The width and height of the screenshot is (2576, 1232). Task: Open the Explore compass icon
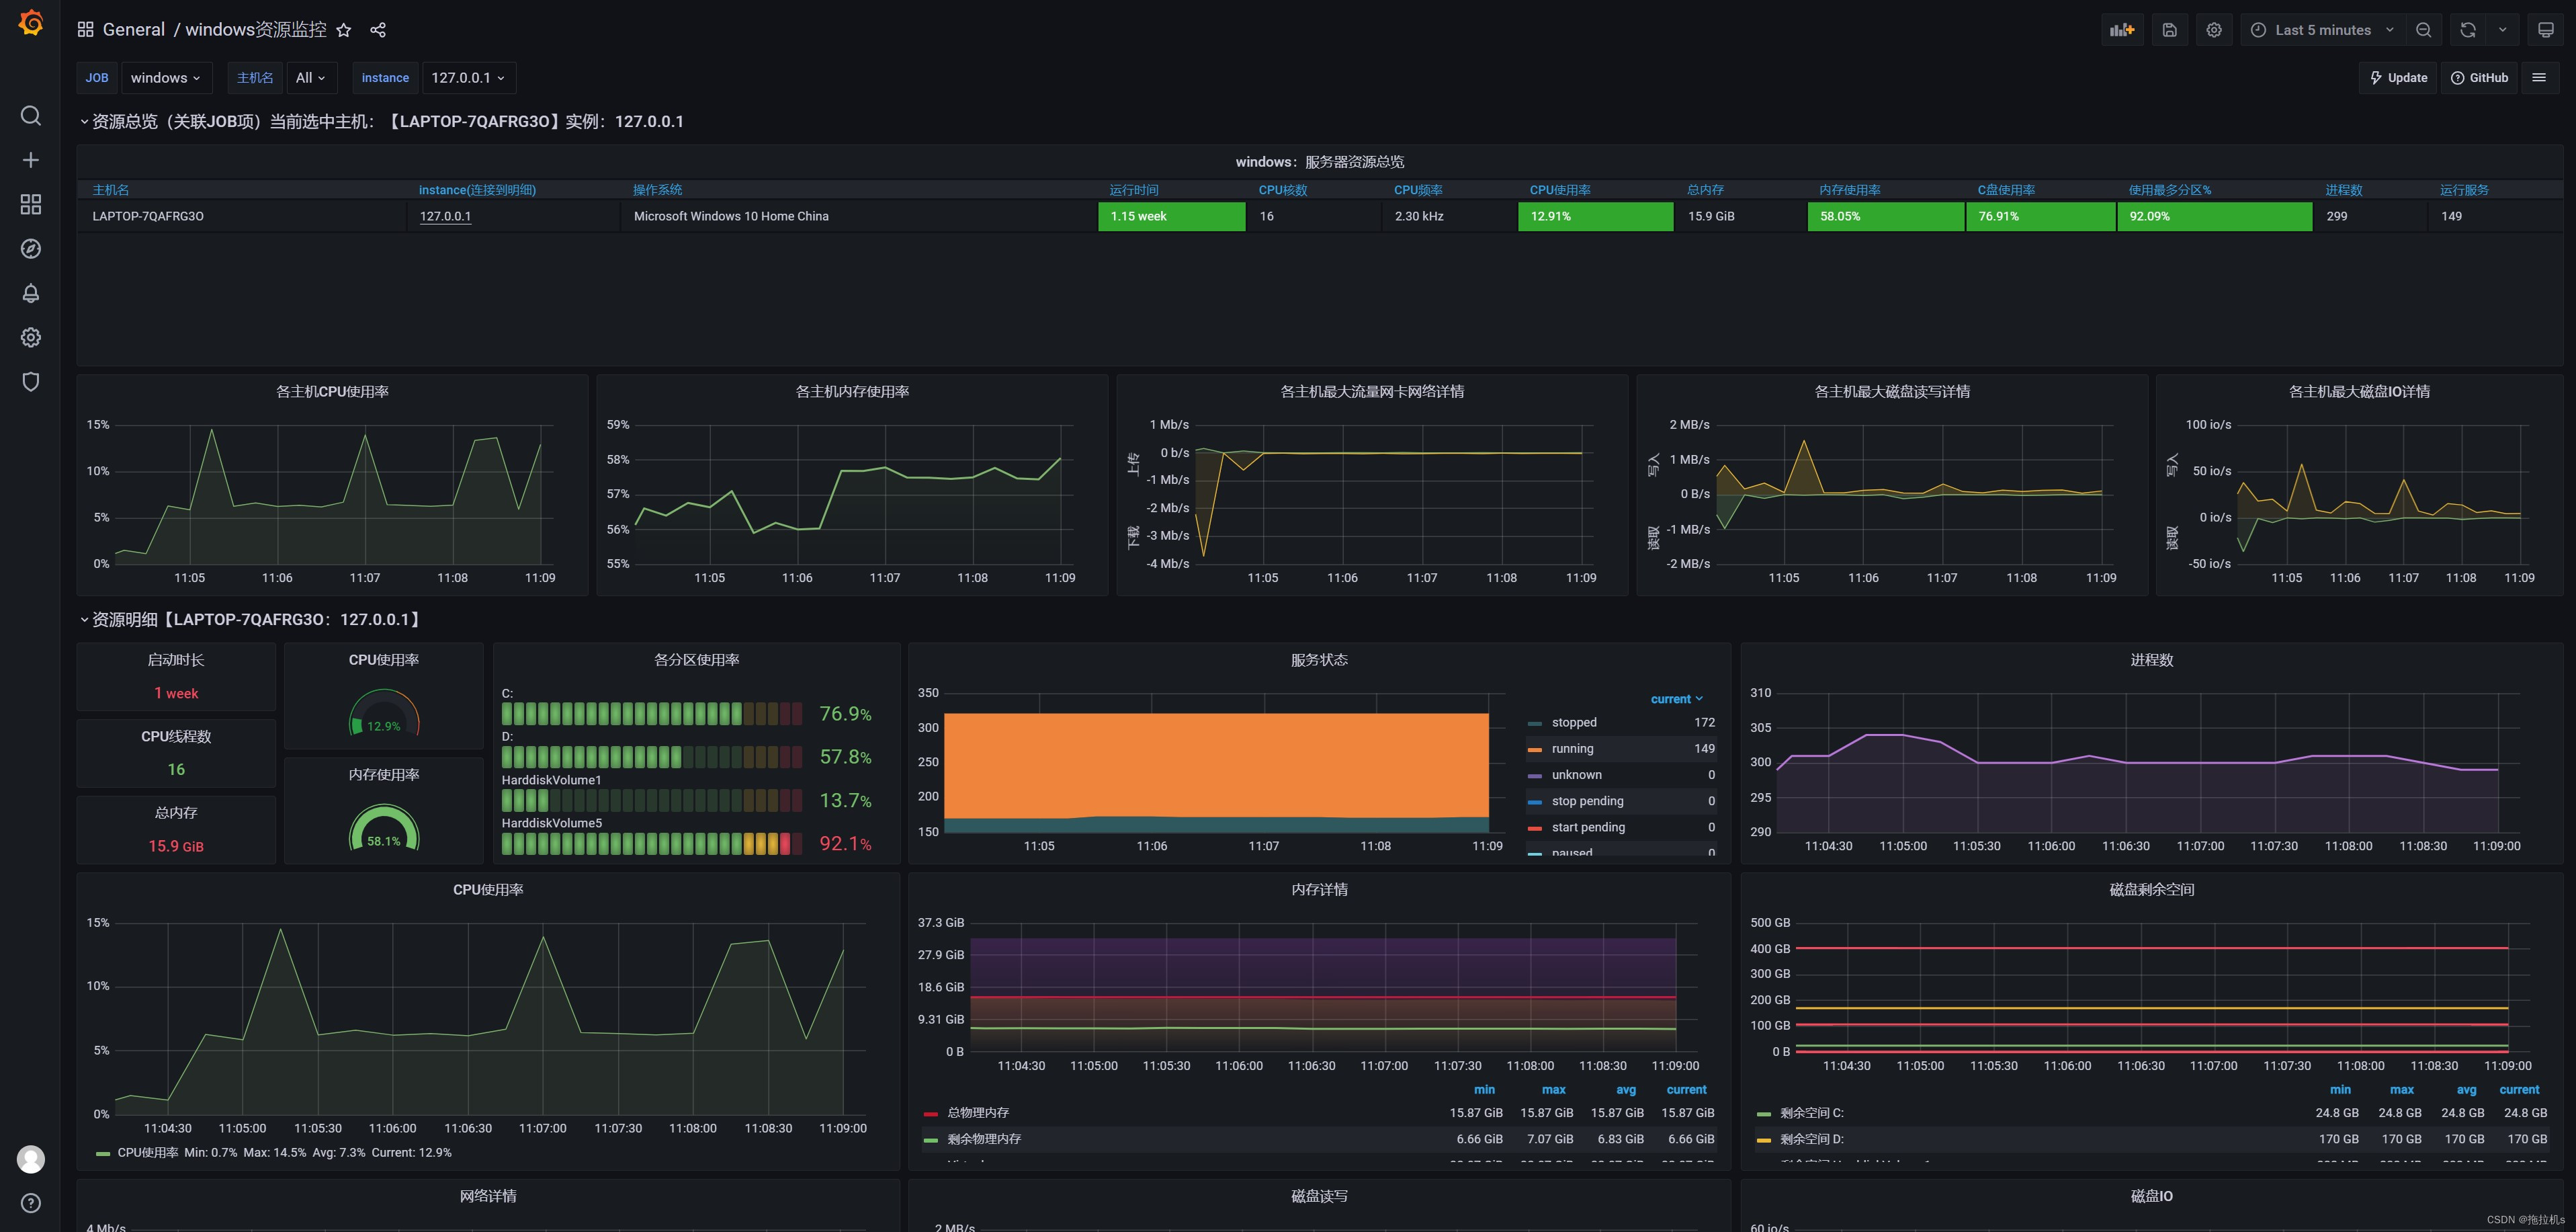coord(30,249)
